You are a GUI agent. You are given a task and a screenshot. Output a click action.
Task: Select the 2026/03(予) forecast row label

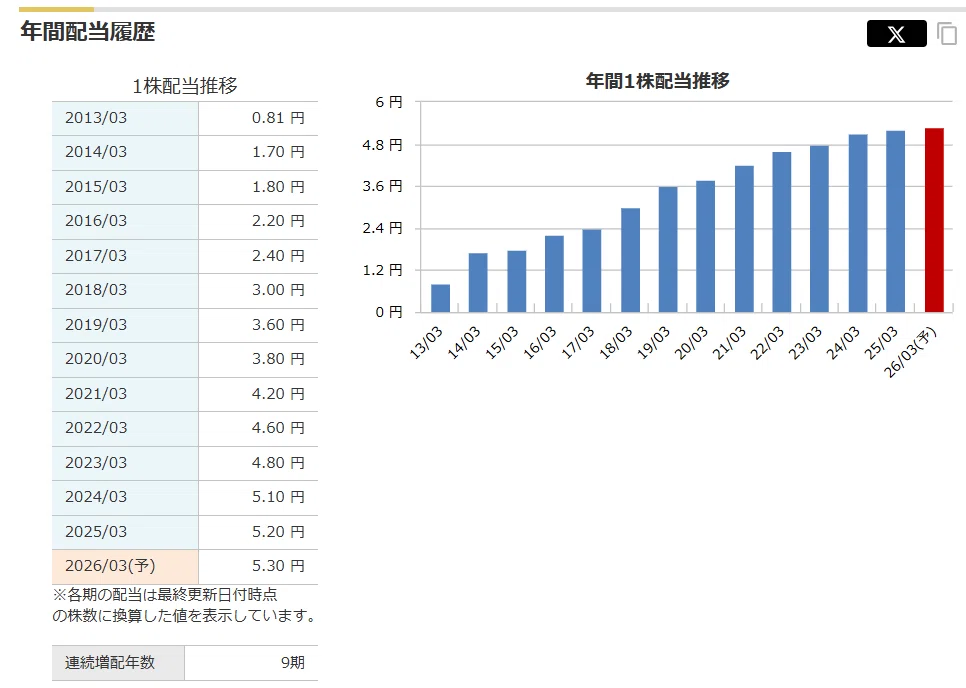pos(110,565)
